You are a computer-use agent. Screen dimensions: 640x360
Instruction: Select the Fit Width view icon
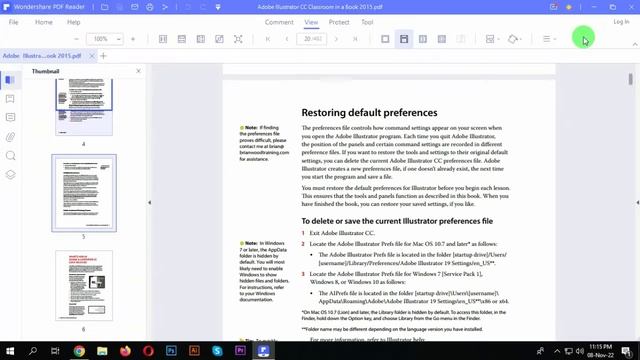pyautogui.click(x=182, y=39)
